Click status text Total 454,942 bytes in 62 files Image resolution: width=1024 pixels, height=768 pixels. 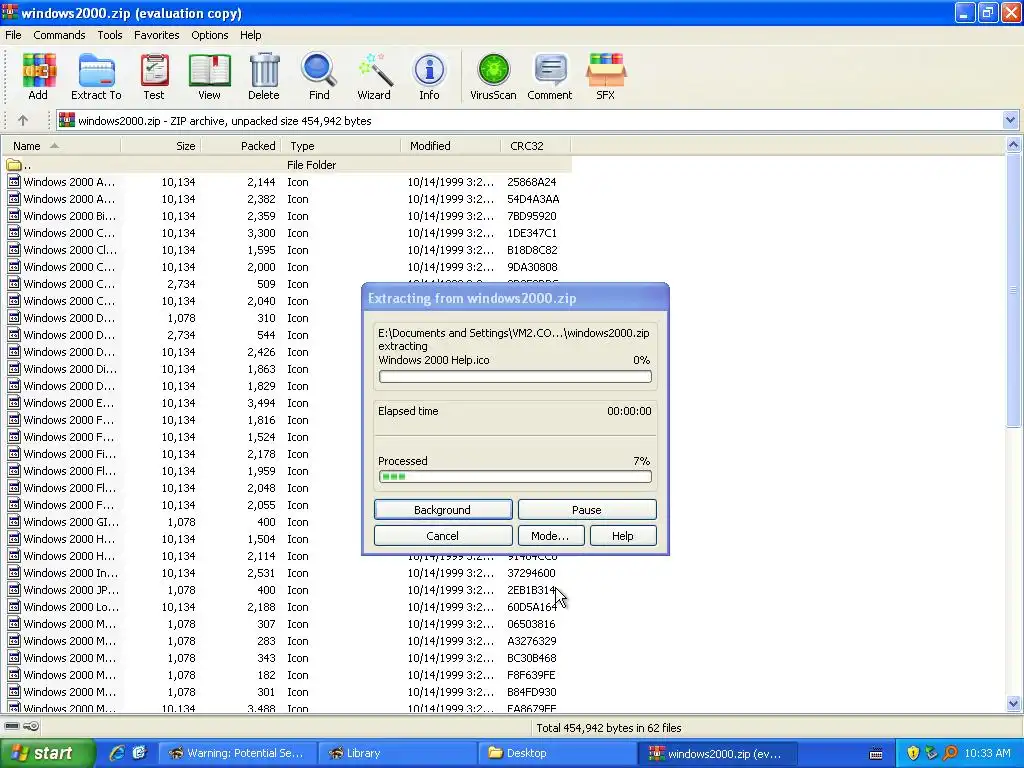(x=609, y=728)
